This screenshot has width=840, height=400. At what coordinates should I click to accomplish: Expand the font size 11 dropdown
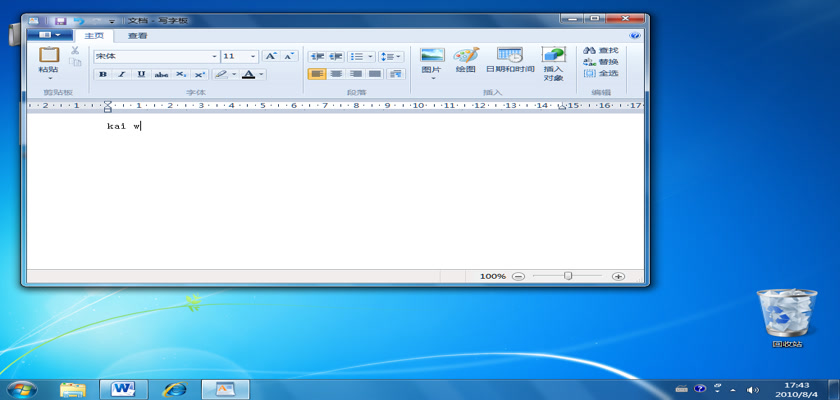(253, 57)
